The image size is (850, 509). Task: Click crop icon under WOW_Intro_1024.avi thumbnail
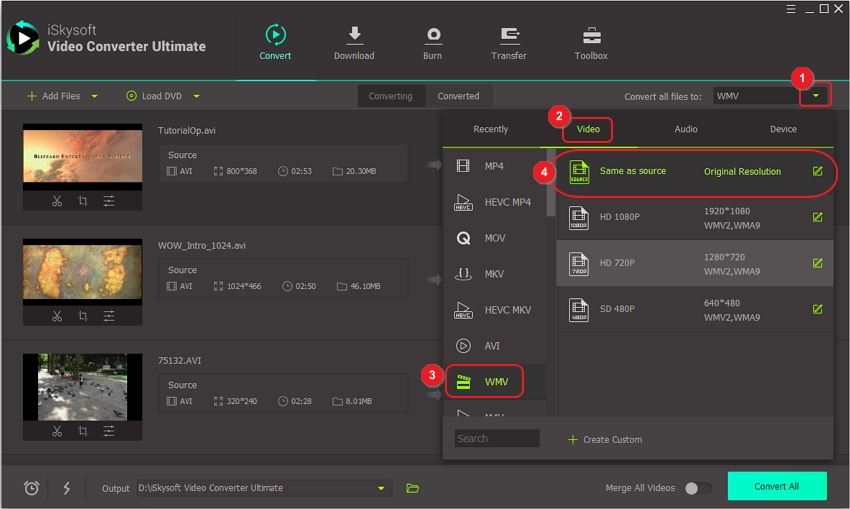83,316
